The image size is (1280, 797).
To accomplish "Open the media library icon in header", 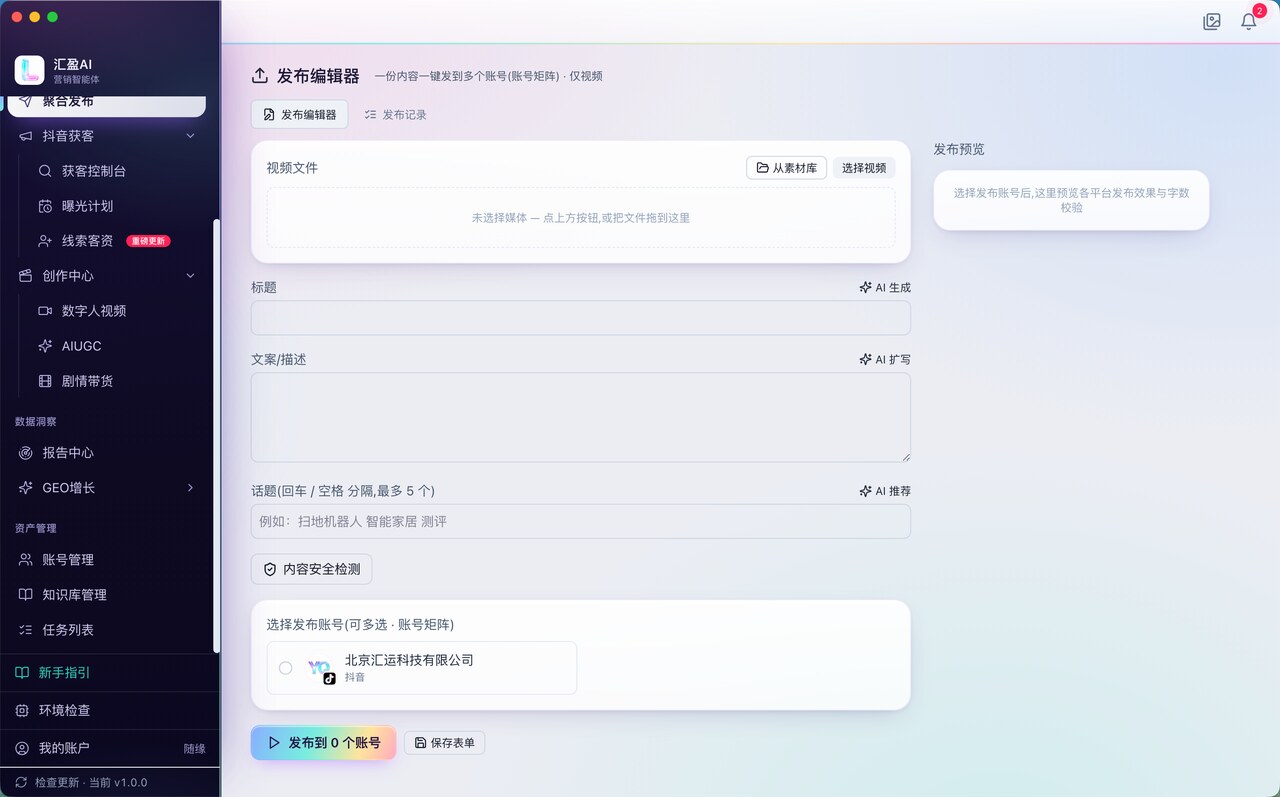I will [x=1212, y=21].
